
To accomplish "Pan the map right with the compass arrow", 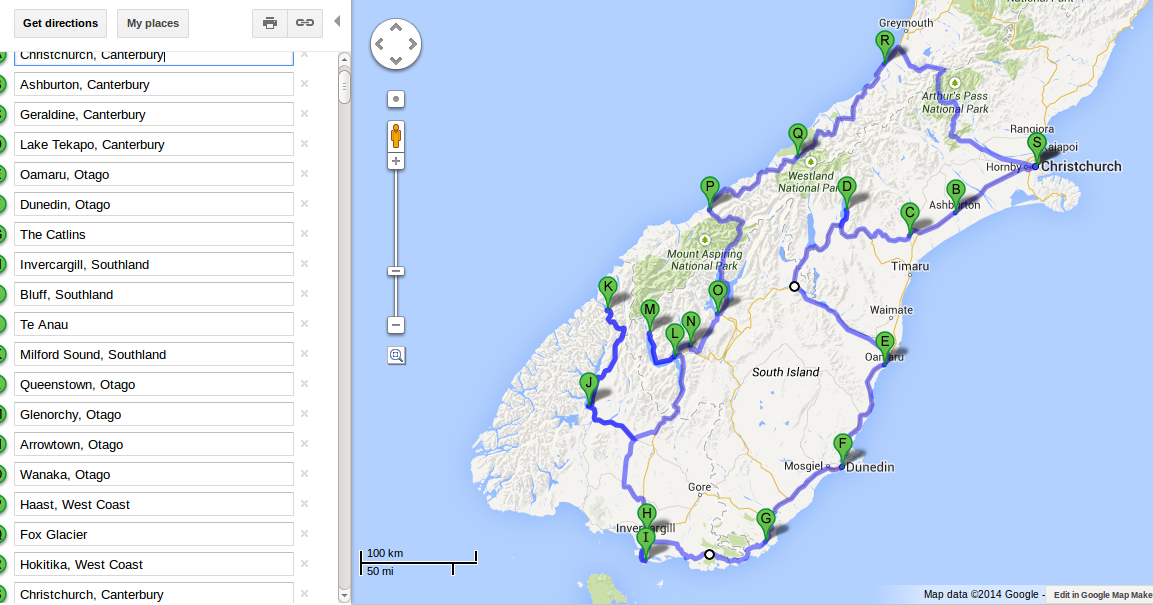I will coord(413,44).
